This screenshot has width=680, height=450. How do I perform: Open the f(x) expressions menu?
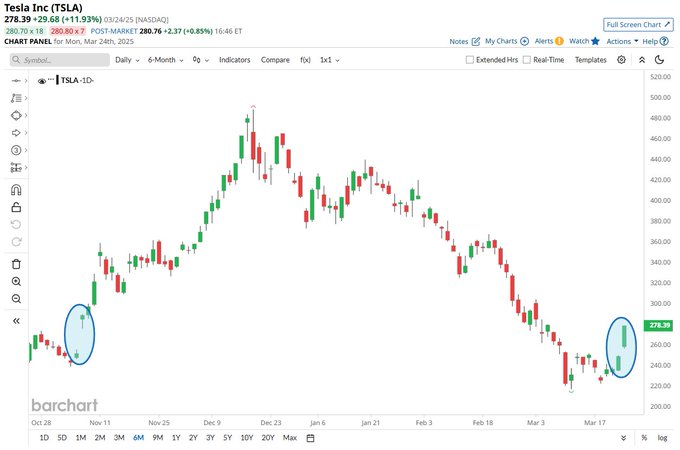(305, 60)
